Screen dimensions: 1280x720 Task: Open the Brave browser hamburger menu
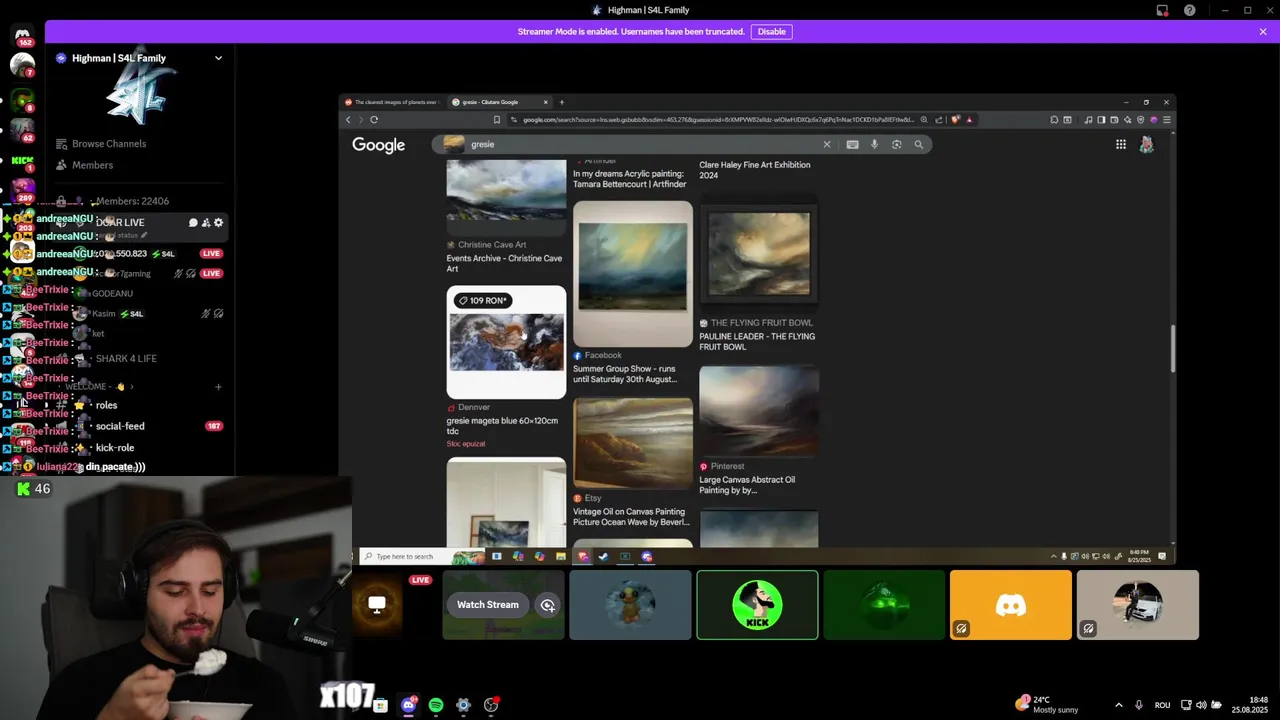point(1166,119)
